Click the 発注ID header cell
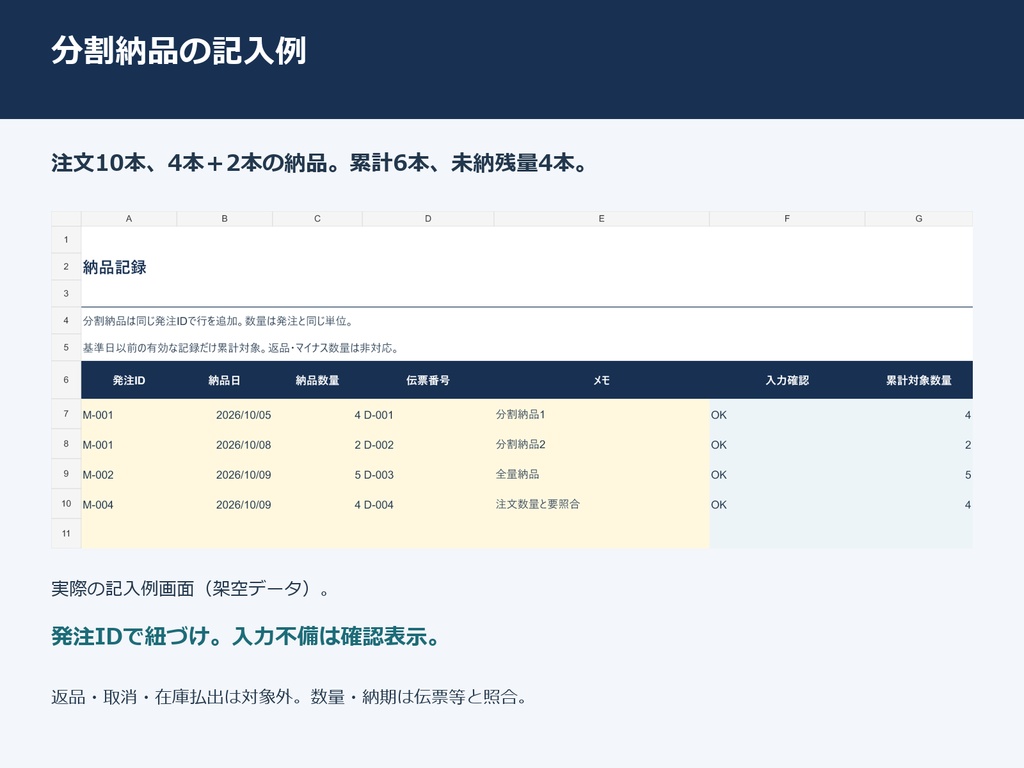This screenshot has width=1024, height=768. [x=129, y=380]
